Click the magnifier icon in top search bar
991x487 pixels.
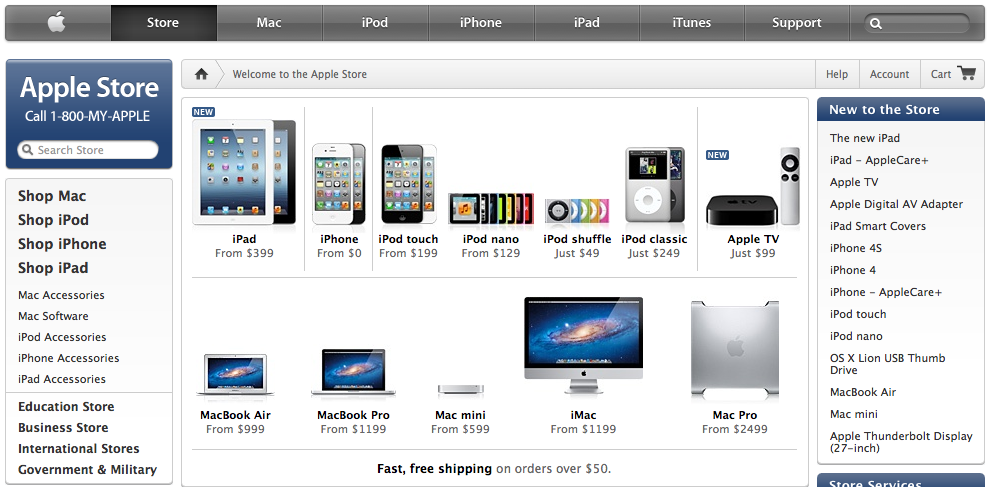point(876,23)
